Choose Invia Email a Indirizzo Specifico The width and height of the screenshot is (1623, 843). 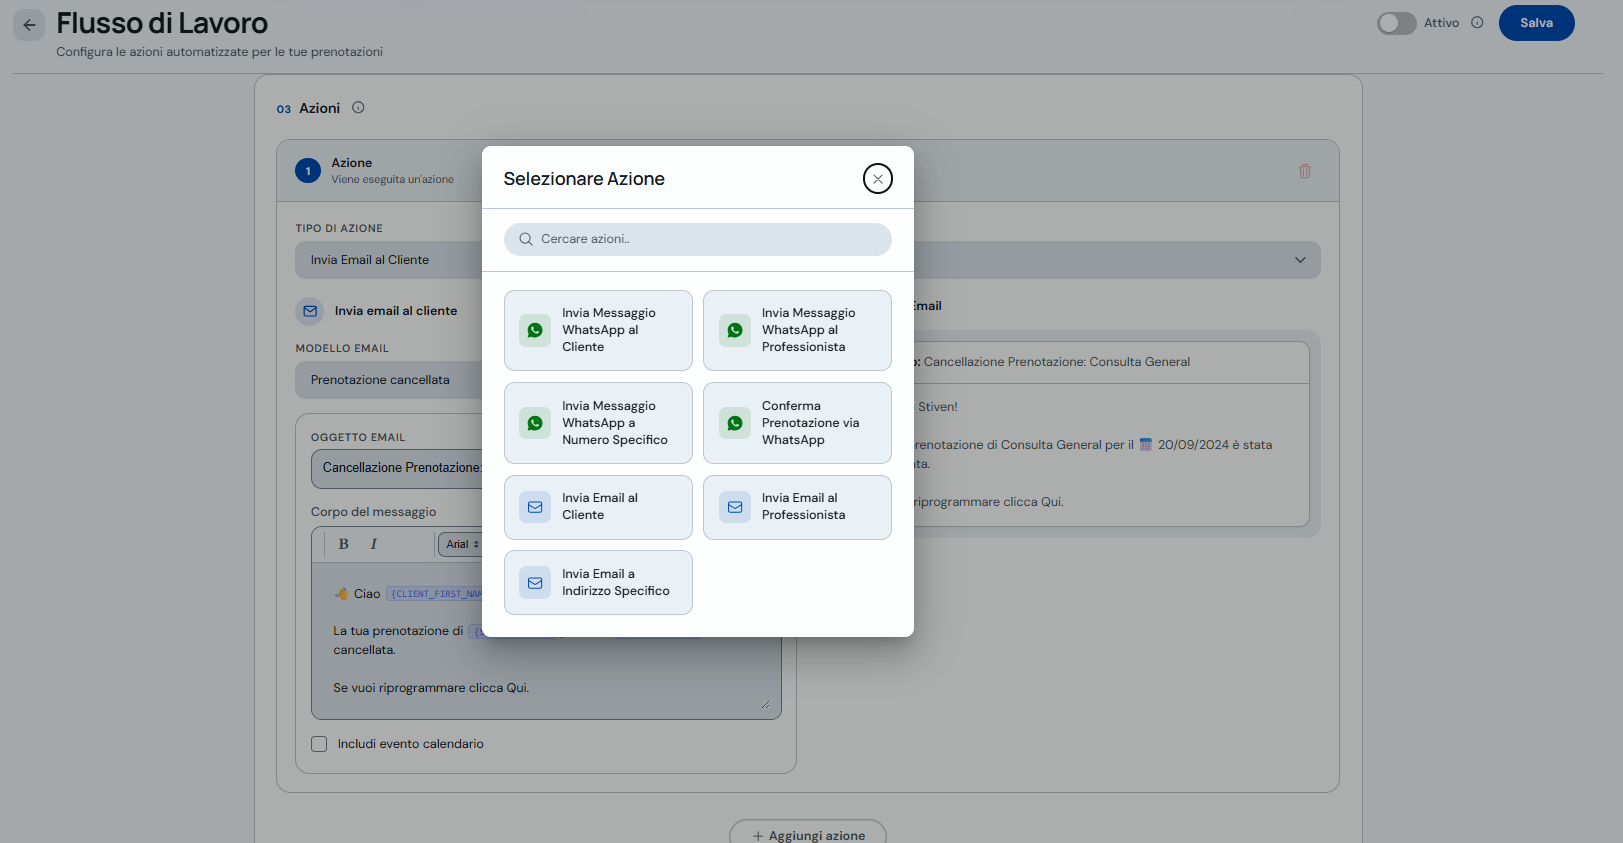(598, 582)
